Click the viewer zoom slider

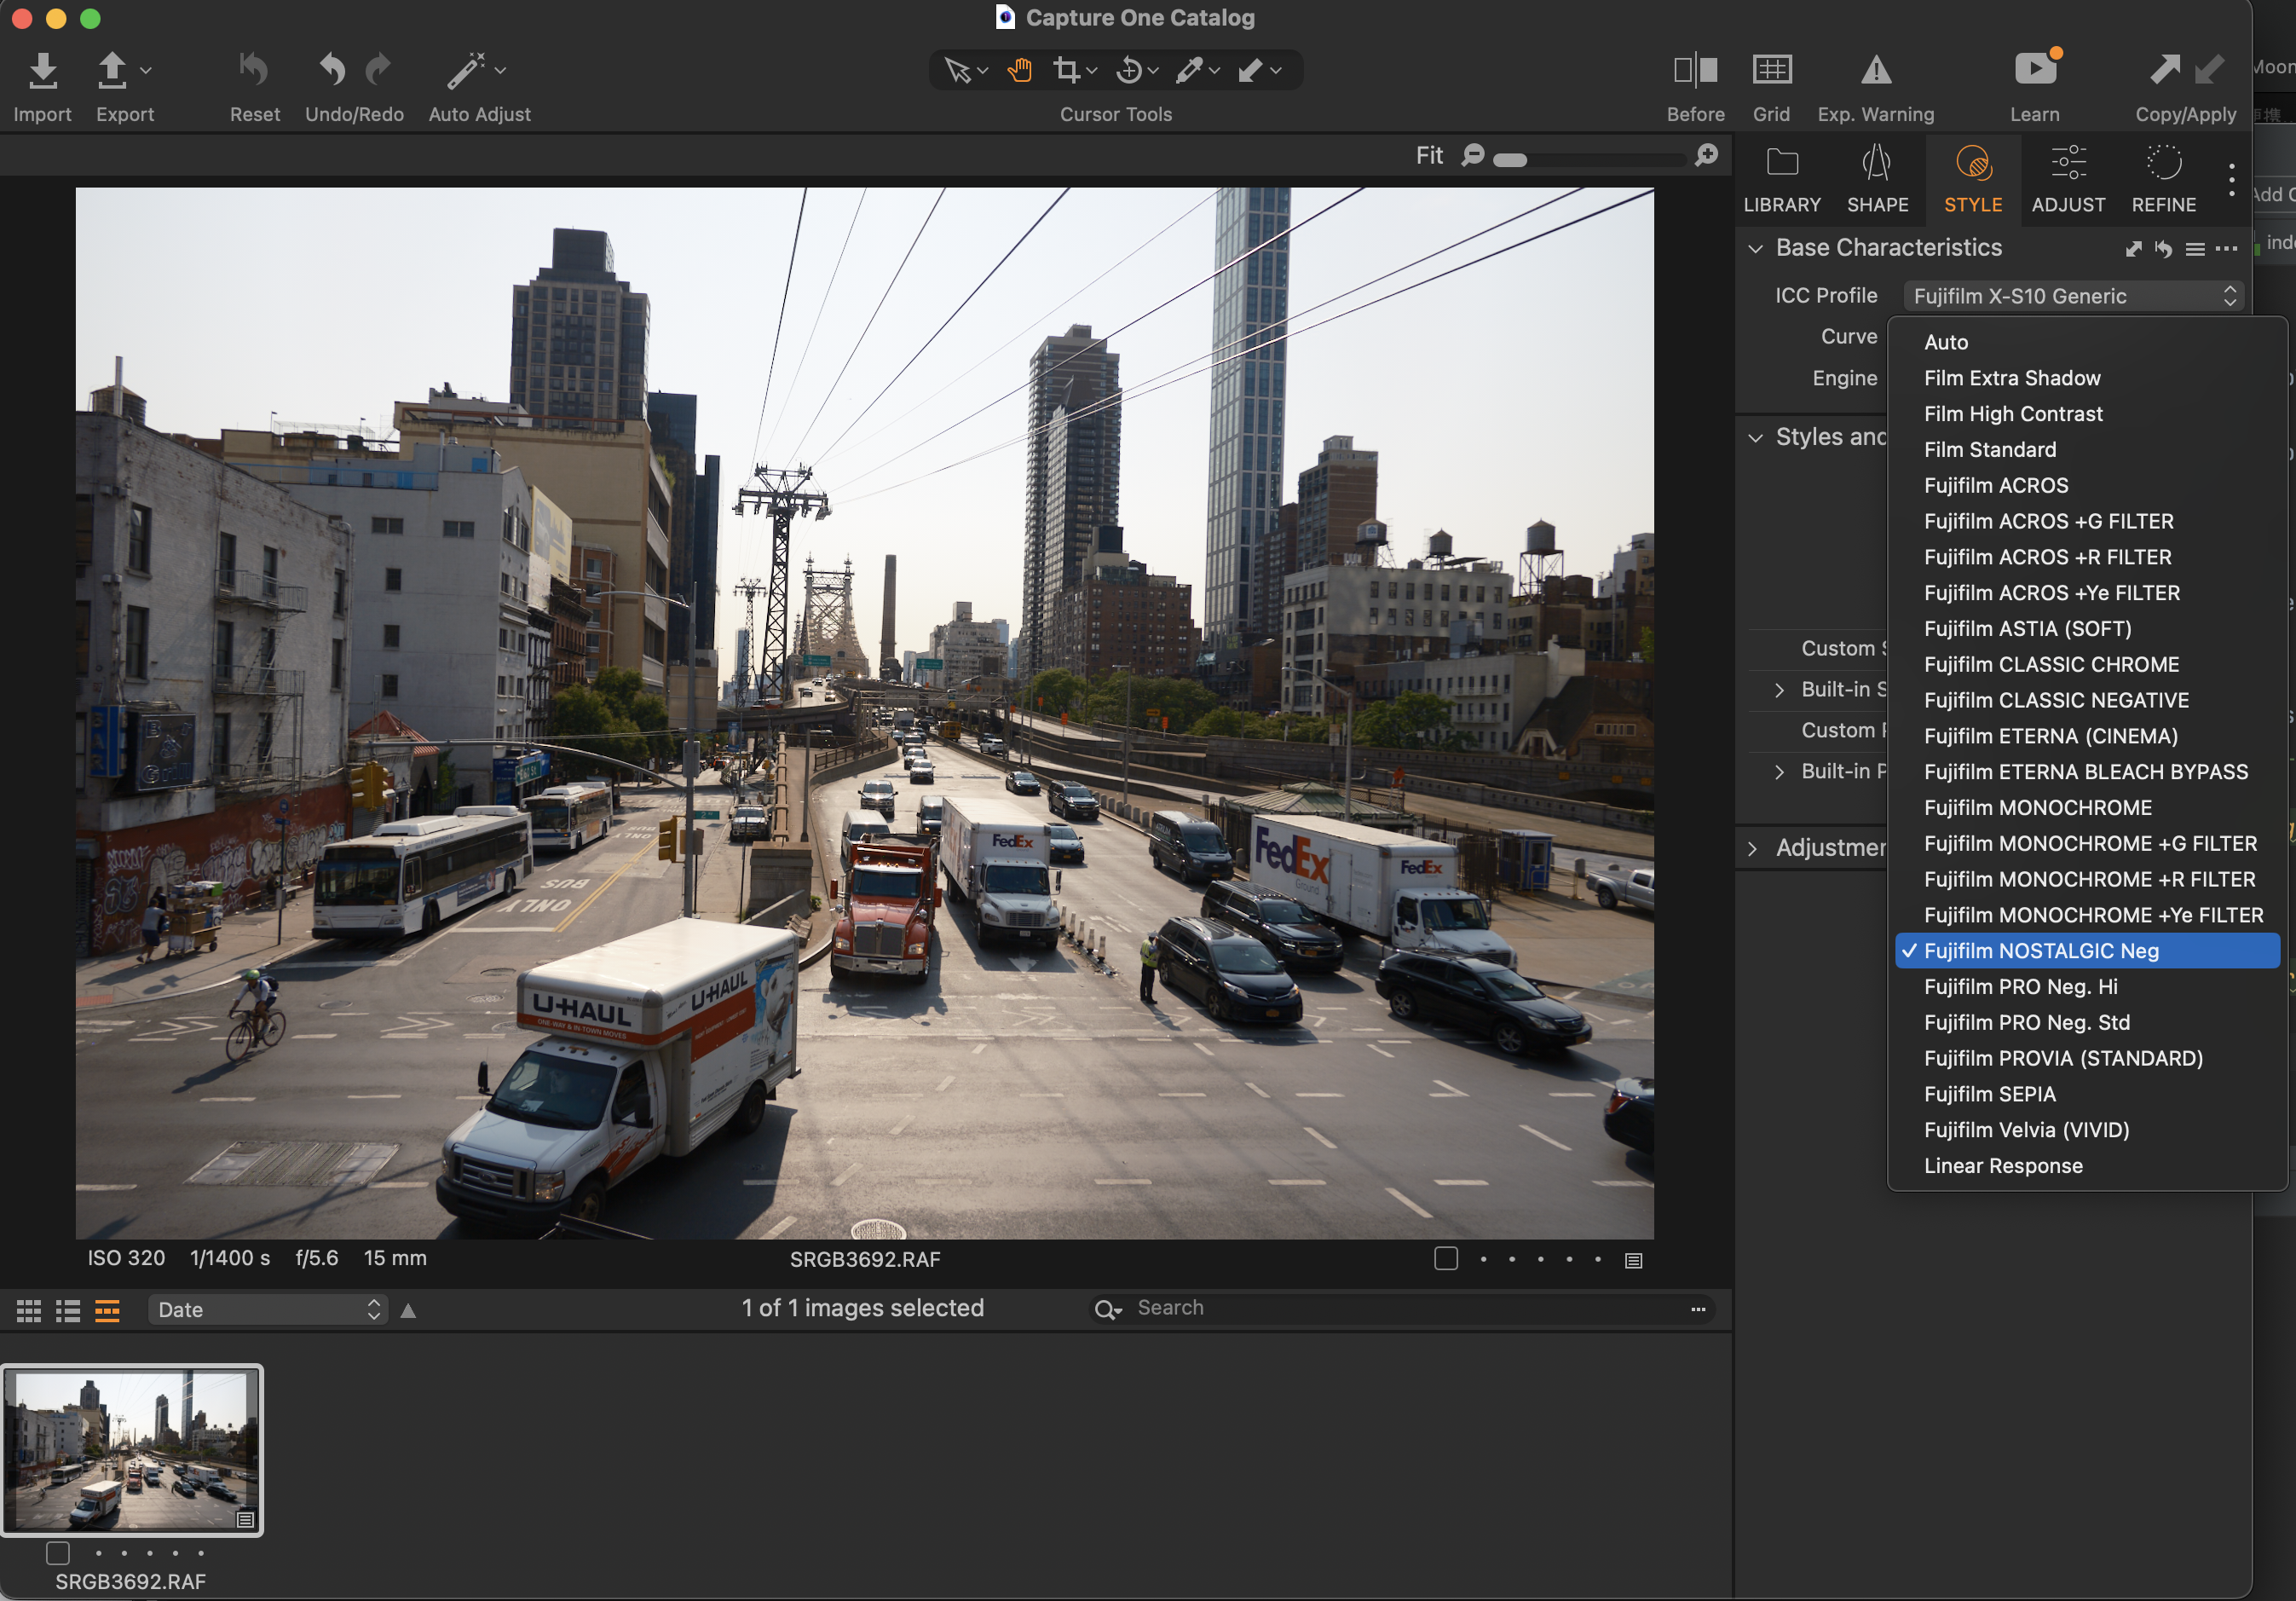pyautogui.click(x=1589, y=160)
